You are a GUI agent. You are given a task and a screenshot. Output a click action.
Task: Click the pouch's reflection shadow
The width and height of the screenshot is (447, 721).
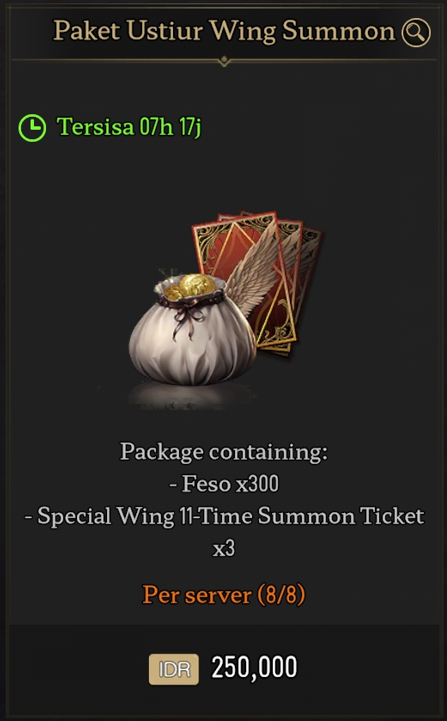point(192,396)
